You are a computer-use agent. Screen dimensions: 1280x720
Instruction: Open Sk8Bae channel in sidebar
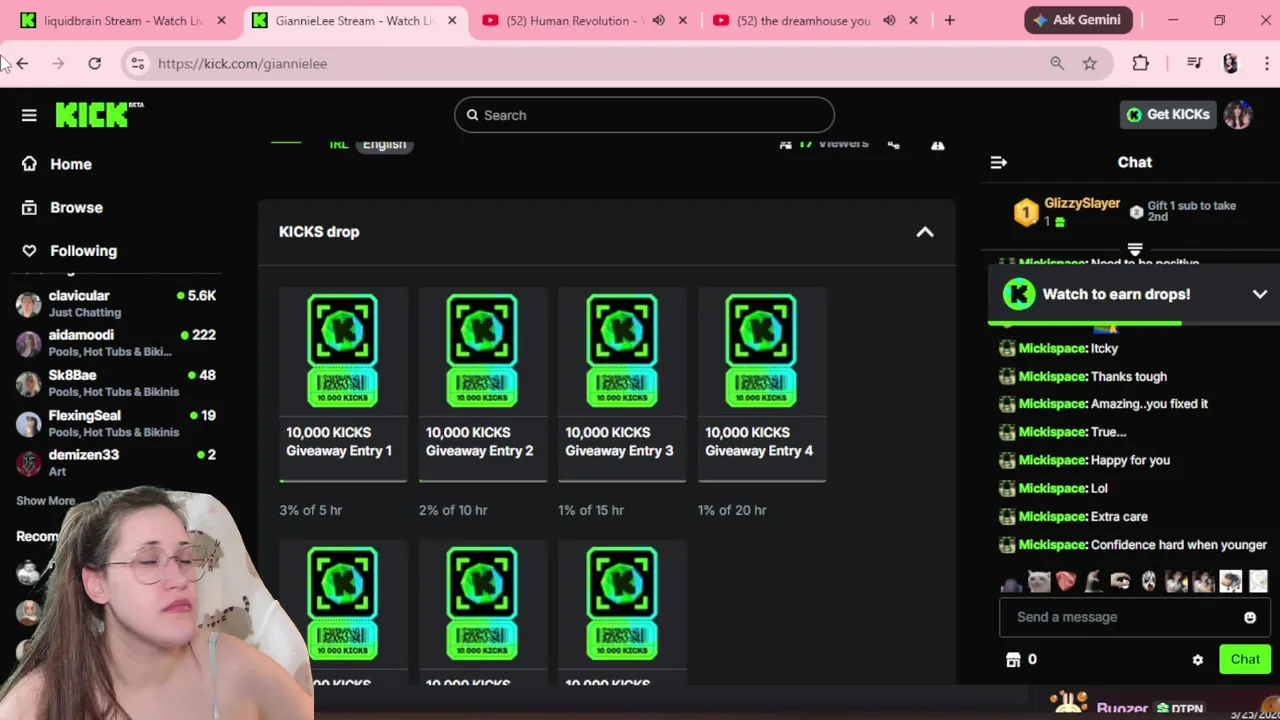tap(116, 383)
